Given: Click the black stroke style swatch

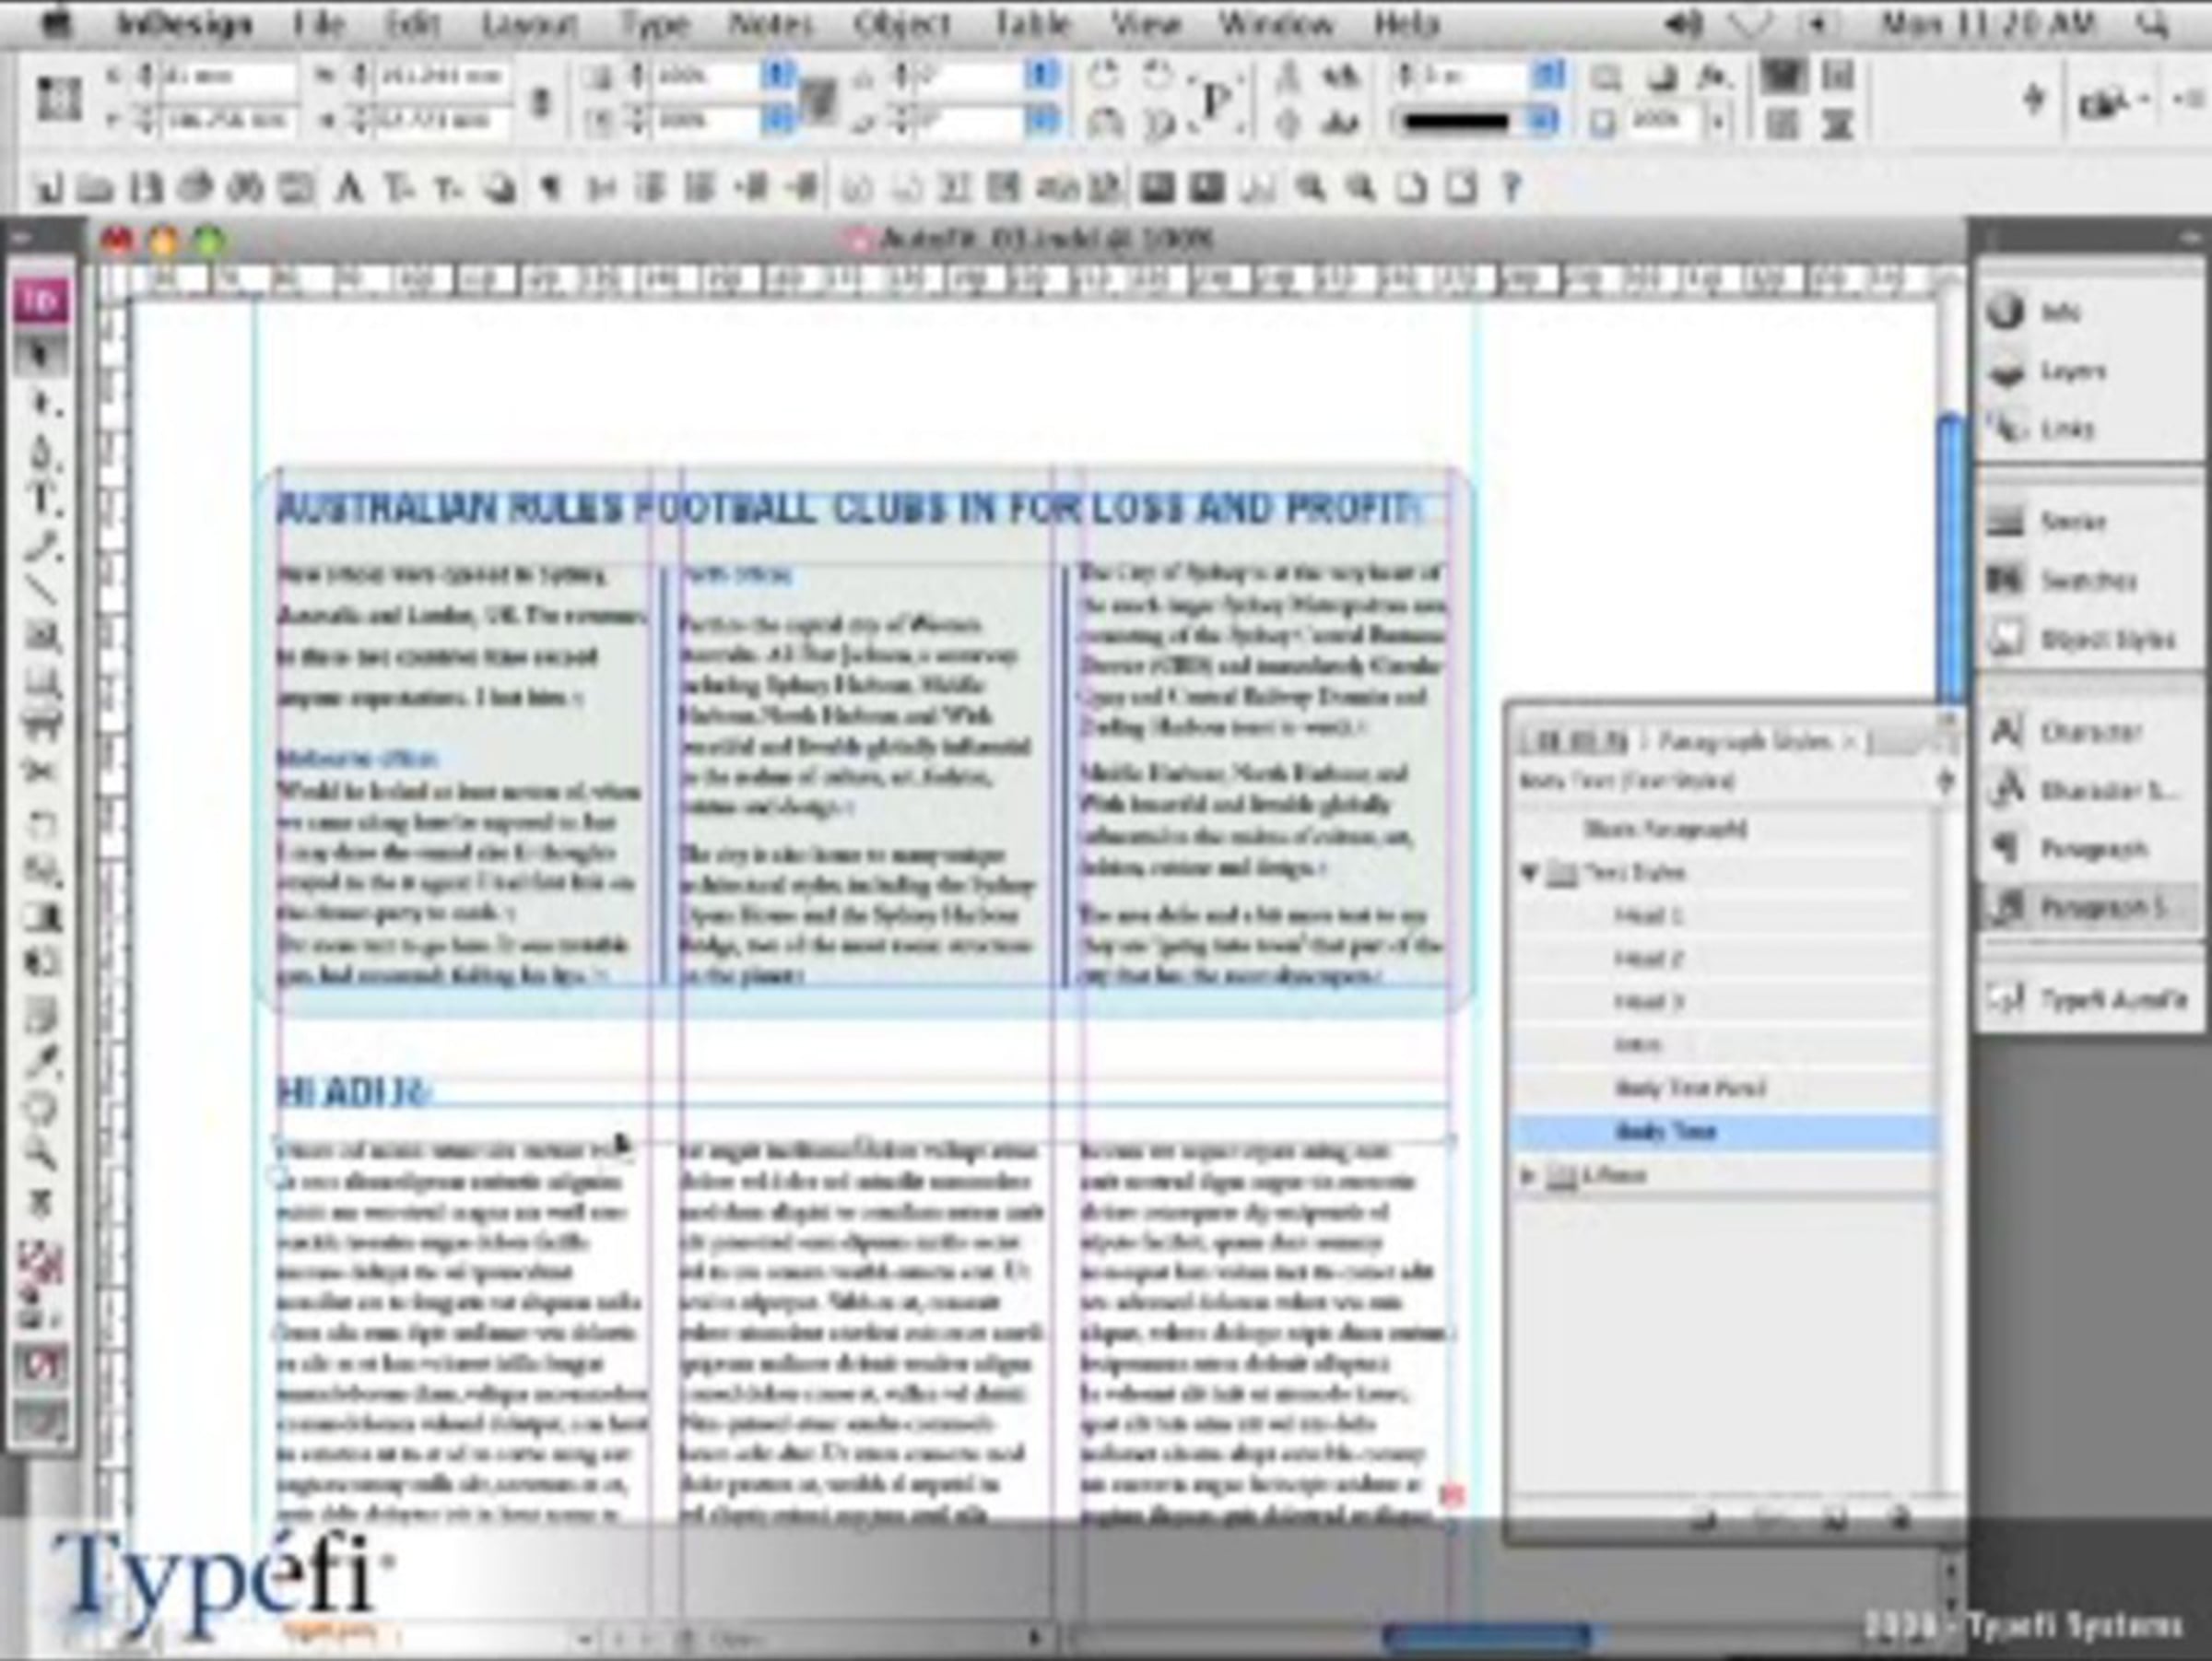Looking at the screenshot, I should tap(1457, 122).
